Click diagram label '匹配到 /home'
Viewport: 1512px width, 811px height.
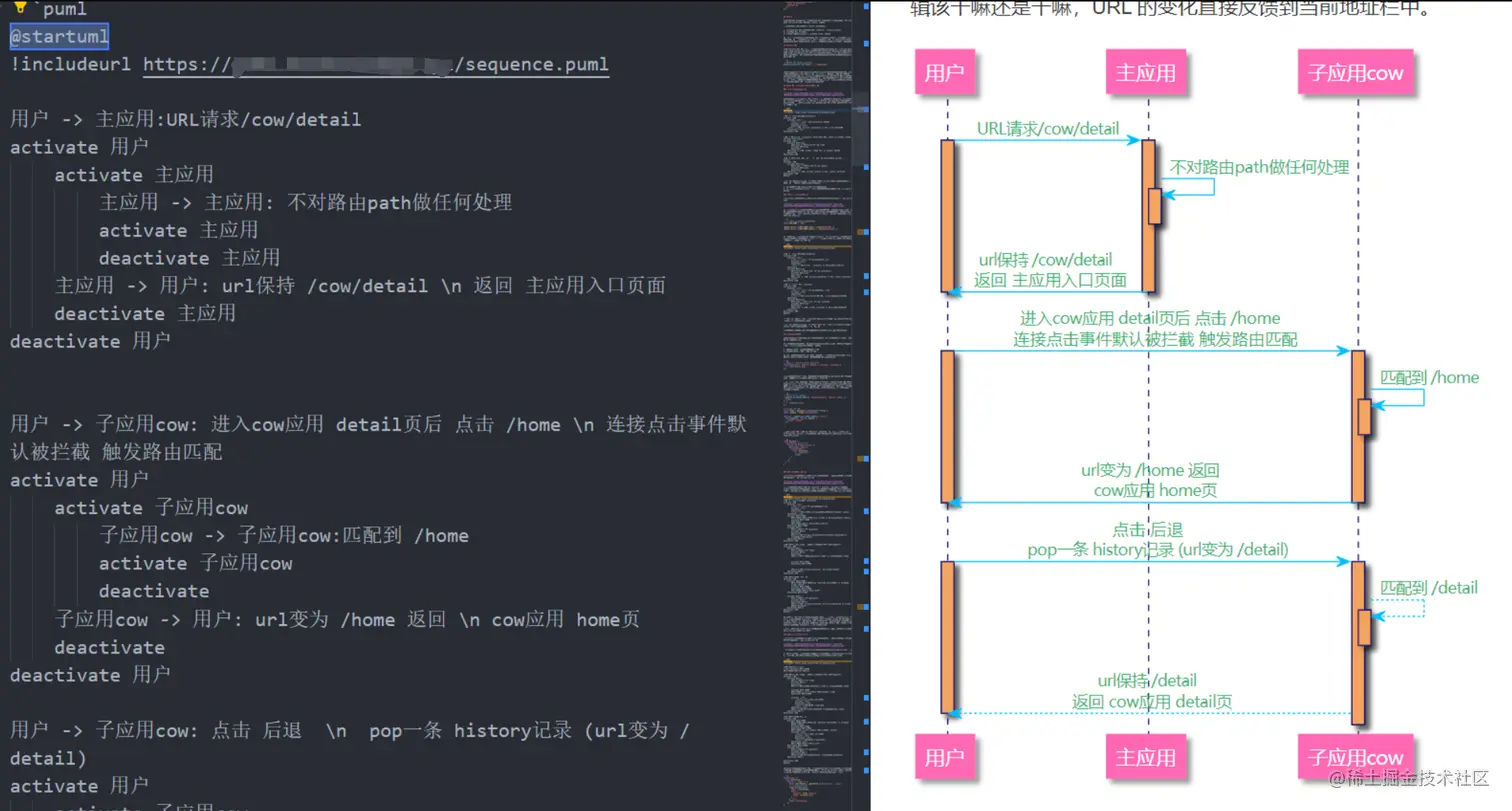click(1430, 377)
